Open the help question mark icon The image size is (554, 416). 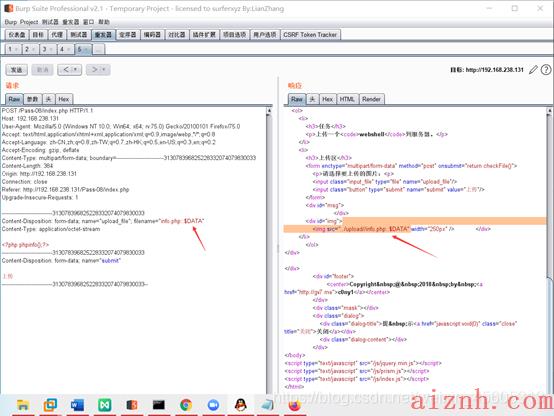[x=546, y=70]
